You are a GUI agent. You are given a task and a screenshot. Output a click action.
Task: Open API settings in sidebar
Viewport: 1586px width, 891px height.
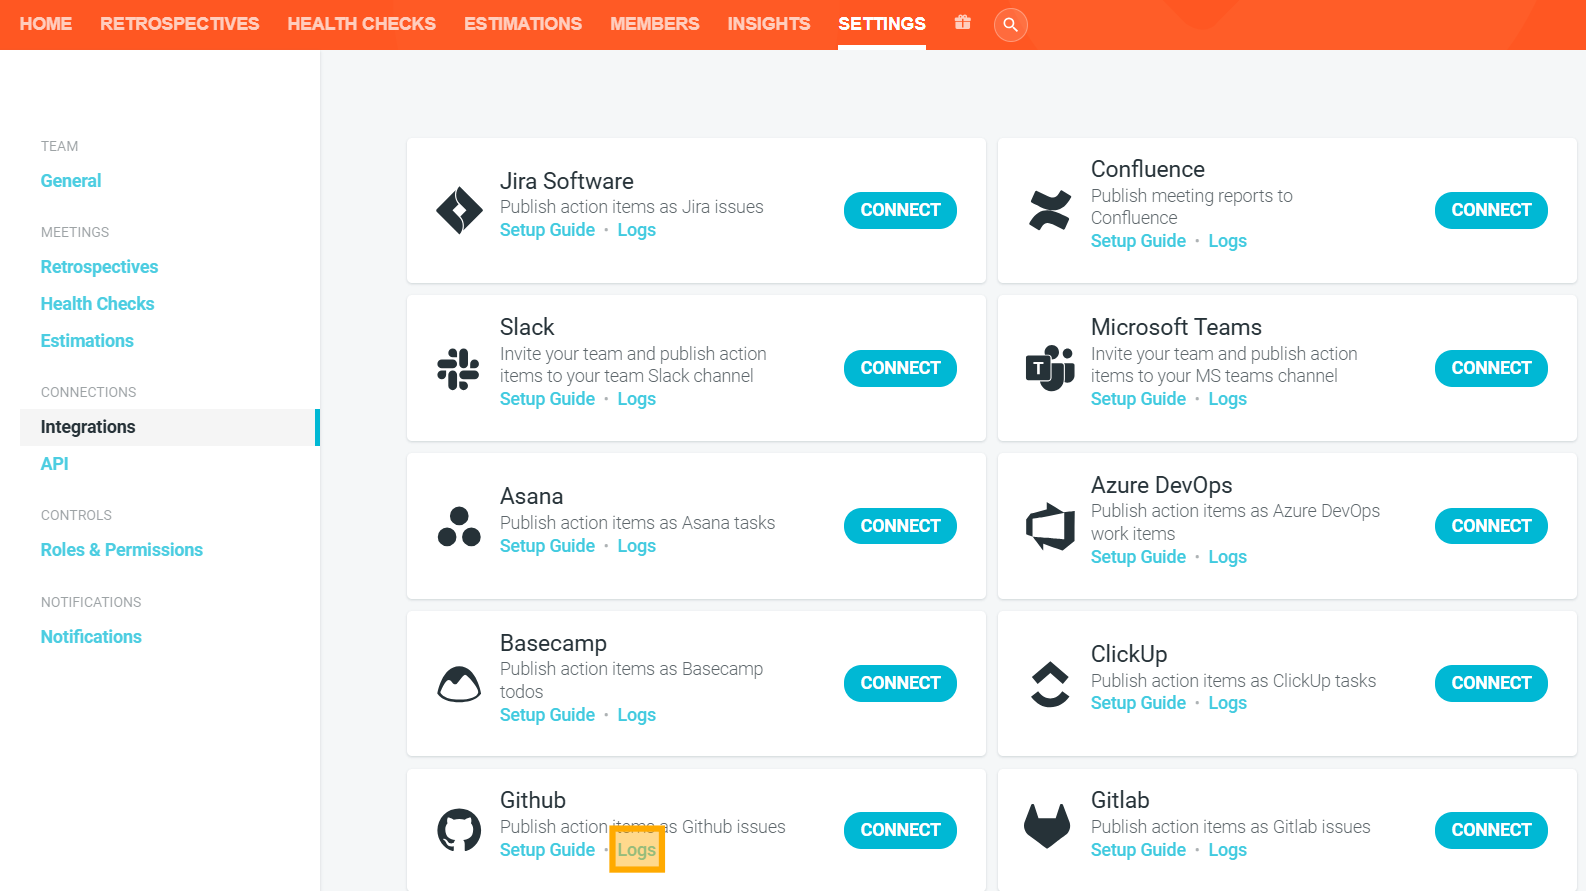tap(54, 464)
